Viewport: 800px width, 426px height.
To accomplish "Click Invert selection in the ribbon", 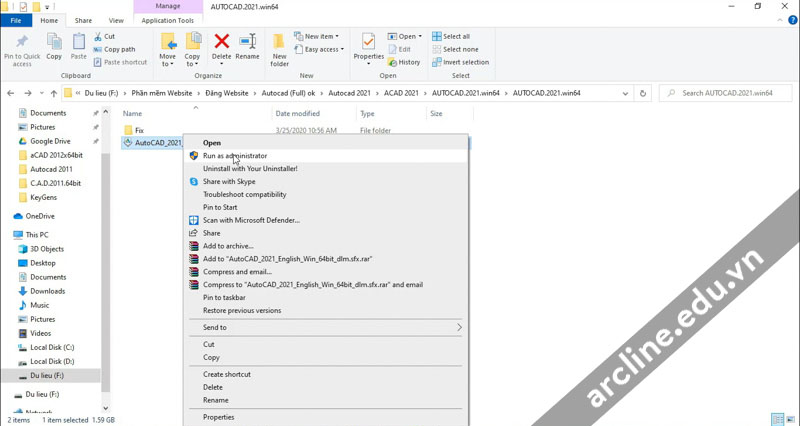I will (x=460, y=62).
